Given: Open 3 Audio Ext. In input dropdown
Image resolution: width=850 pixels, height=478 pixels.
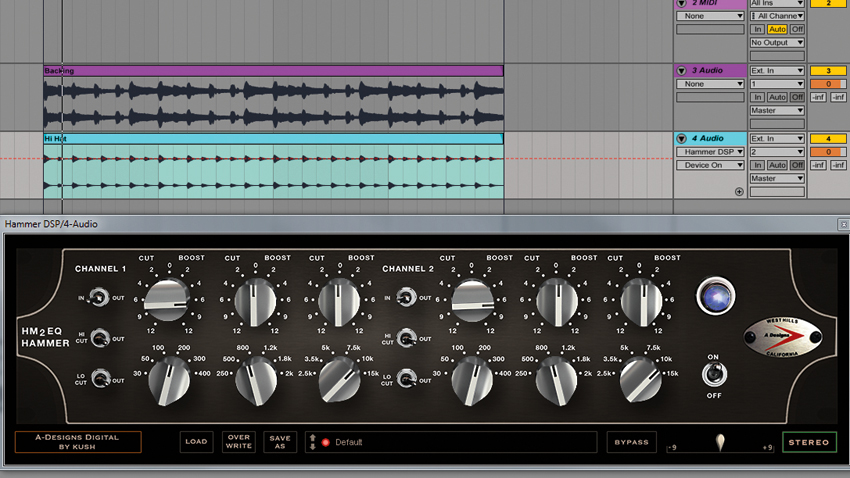Looking at the screenshot, I should [x=777, y=71].
